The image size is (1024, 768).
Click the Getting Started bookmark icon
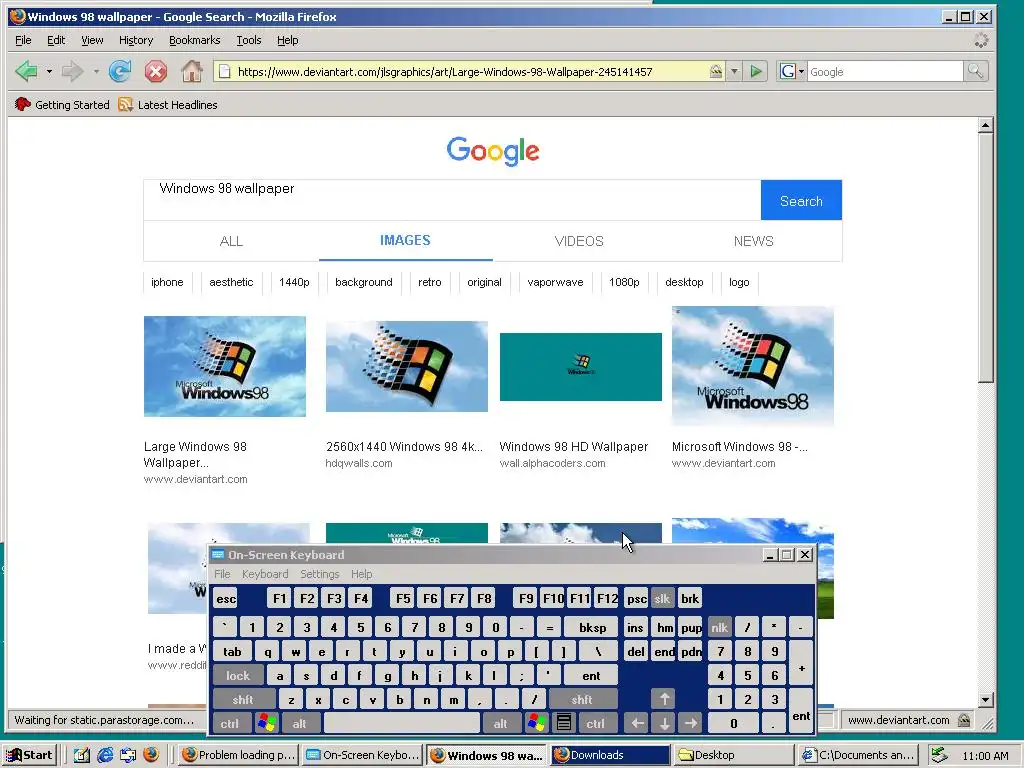23,104
